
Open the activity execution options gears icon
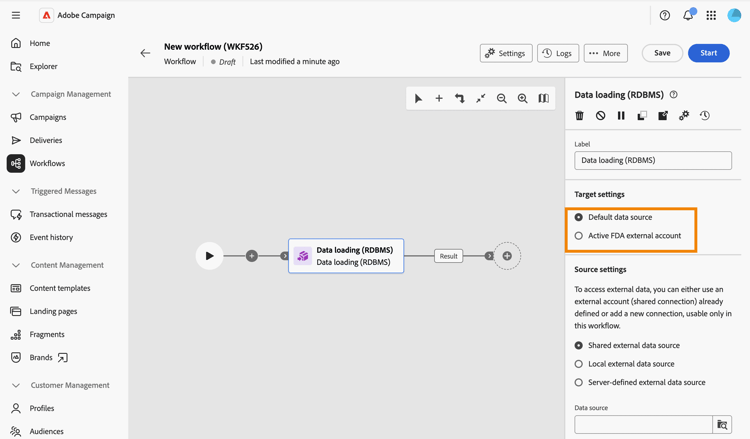684,115
